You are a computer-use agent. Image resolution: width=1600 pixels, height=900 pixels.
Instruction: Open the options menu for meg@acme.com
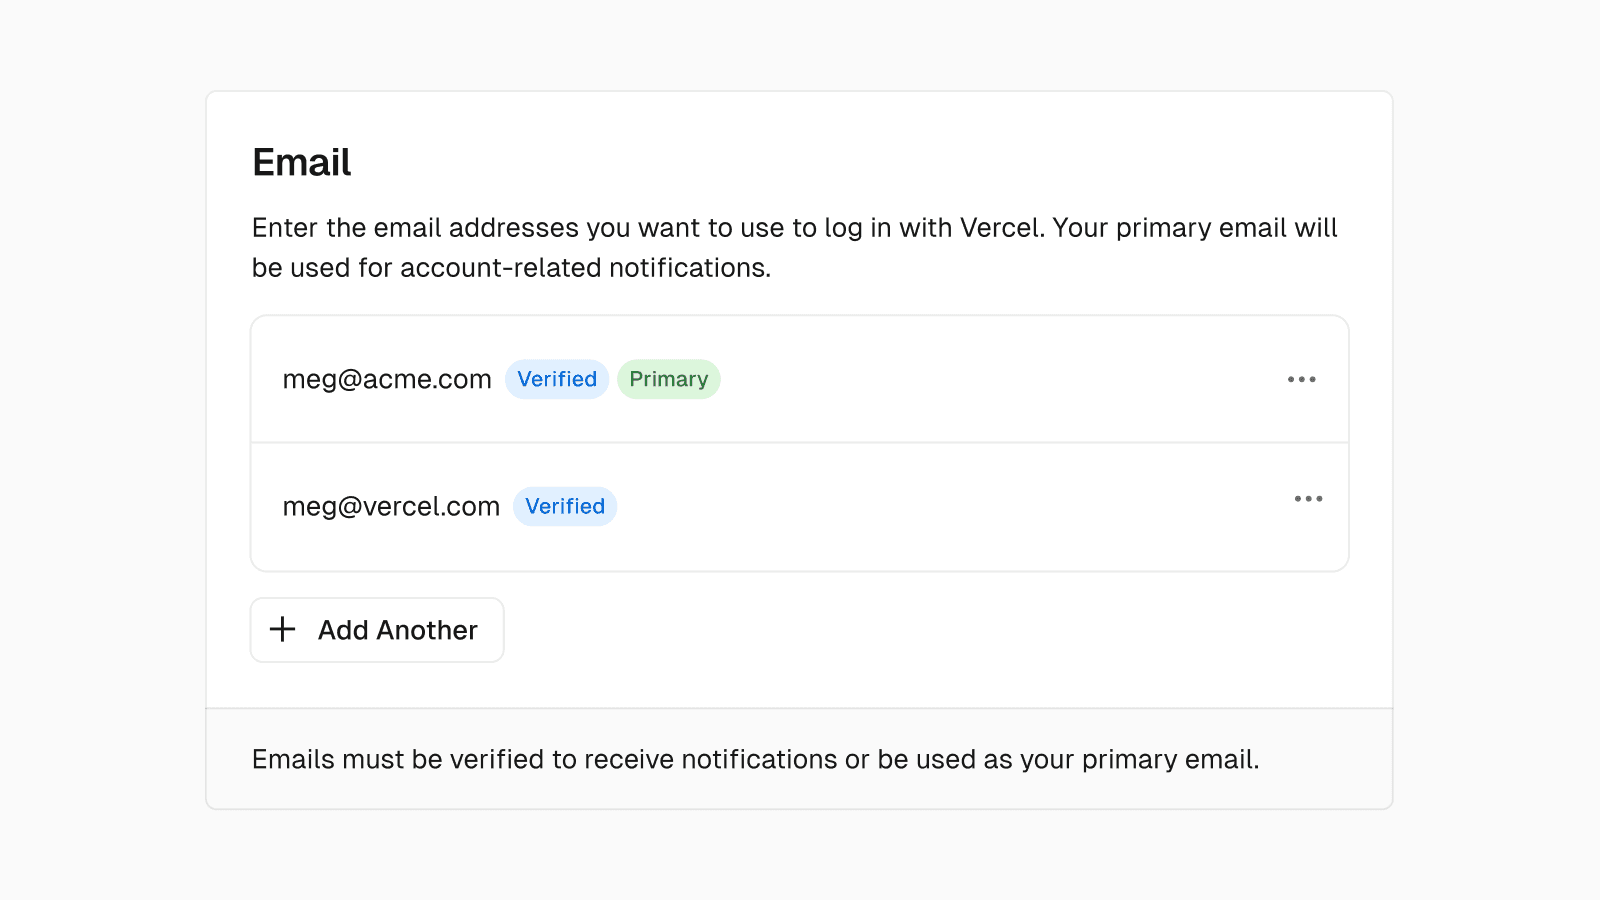1301,379
